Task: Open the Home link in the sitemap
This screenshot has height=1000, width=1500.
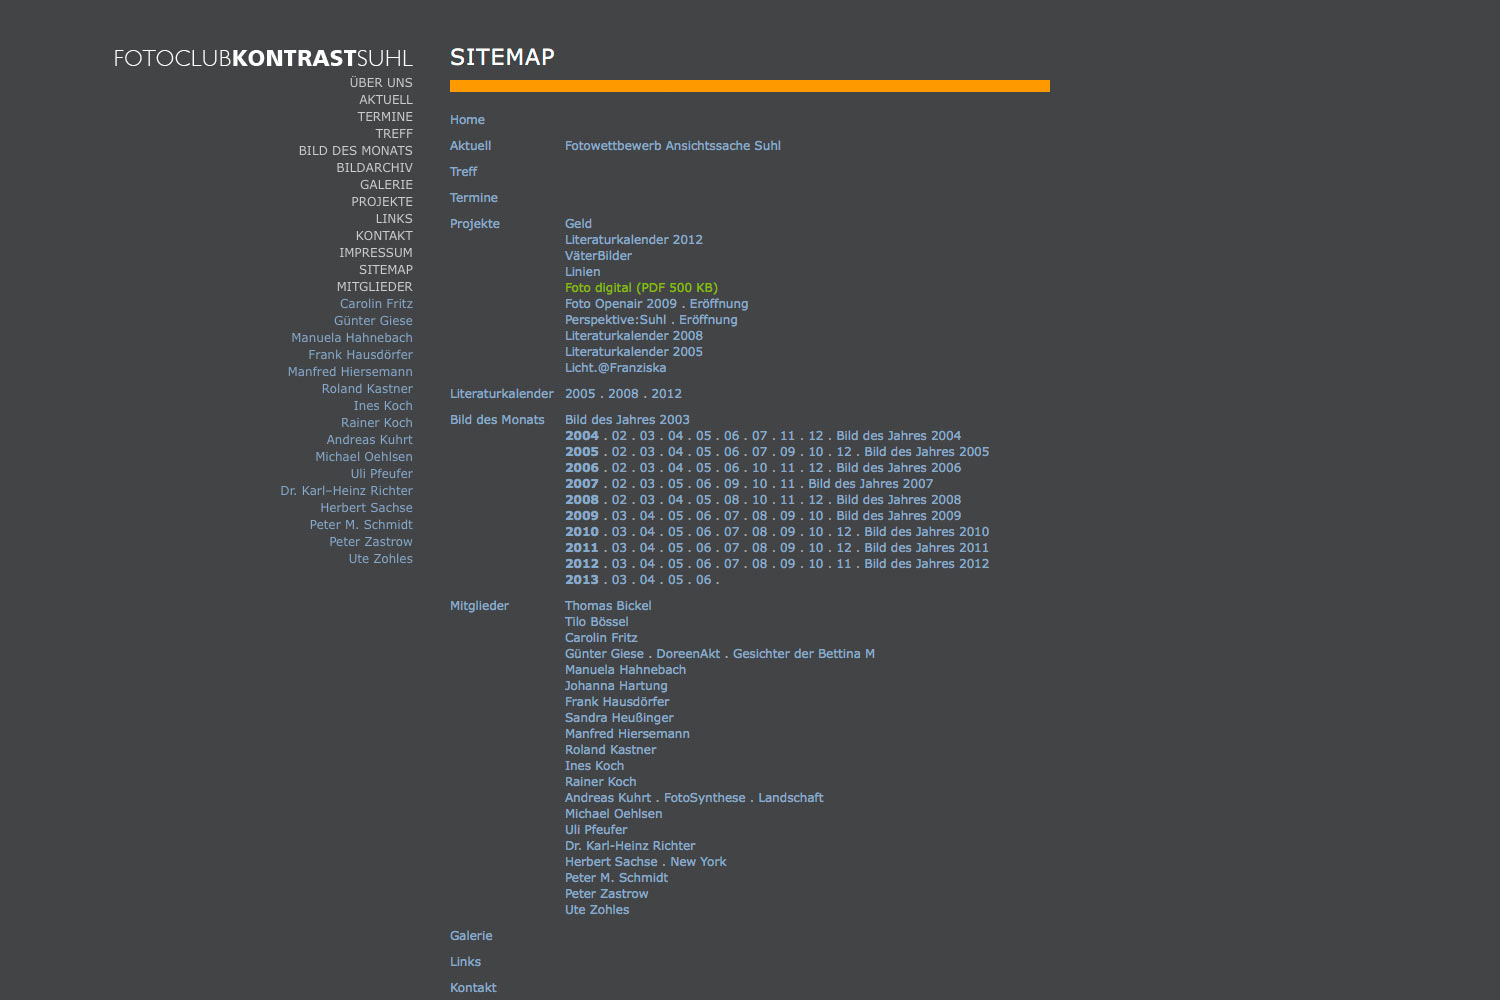Action: [467, 119]
